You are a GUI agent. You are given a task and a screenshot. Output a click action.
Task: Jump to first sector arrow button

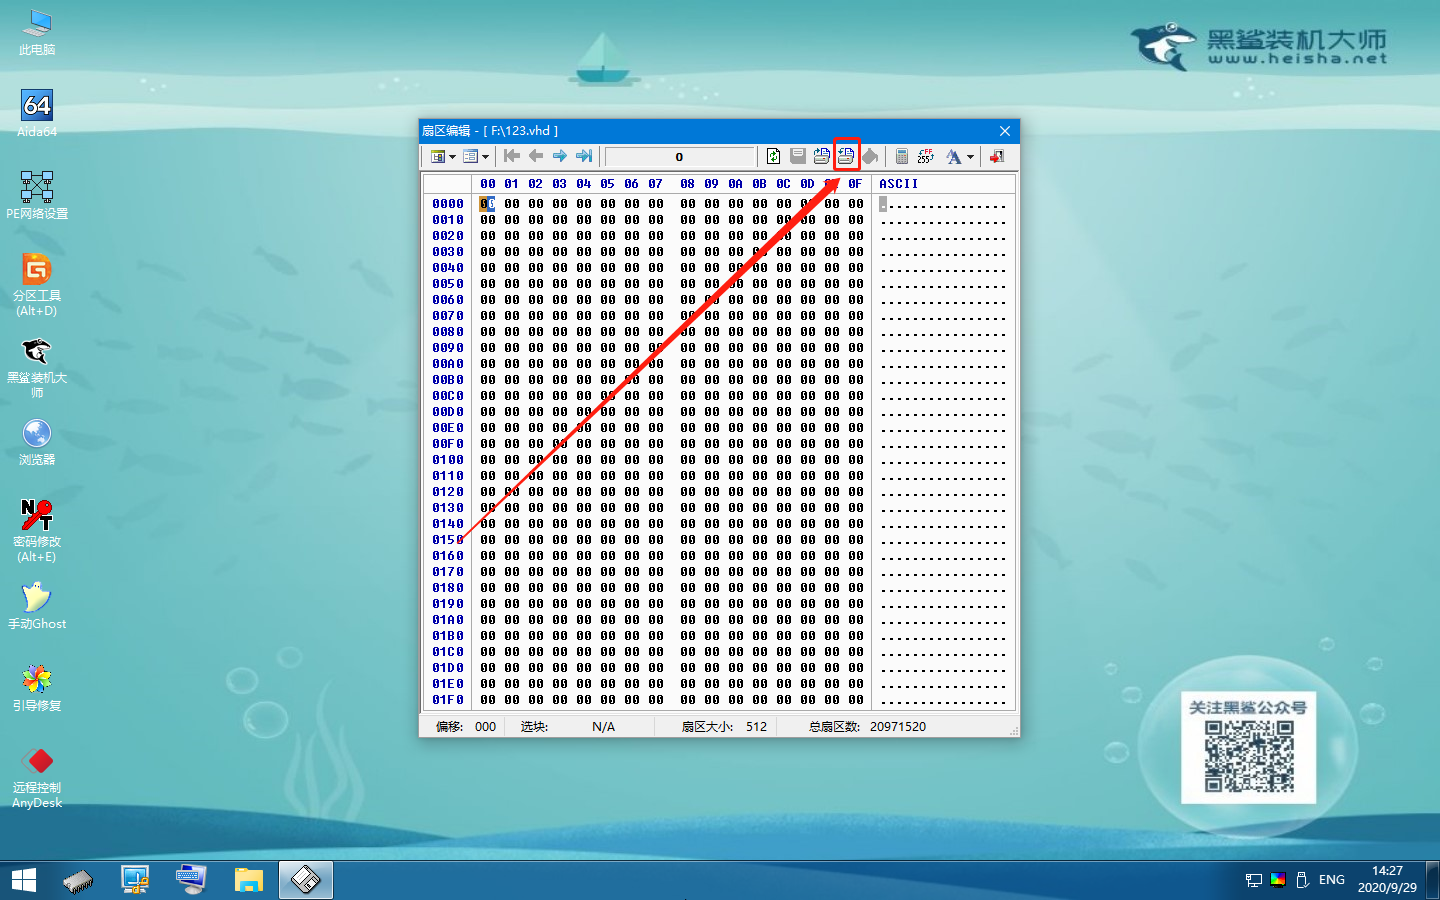(x=512, y=156)
